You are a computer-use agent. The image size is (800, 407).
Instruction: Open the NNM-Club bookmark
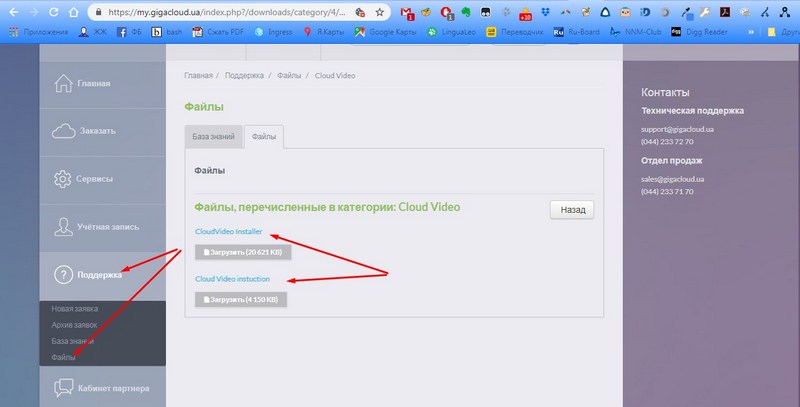[x=636, y=32]
